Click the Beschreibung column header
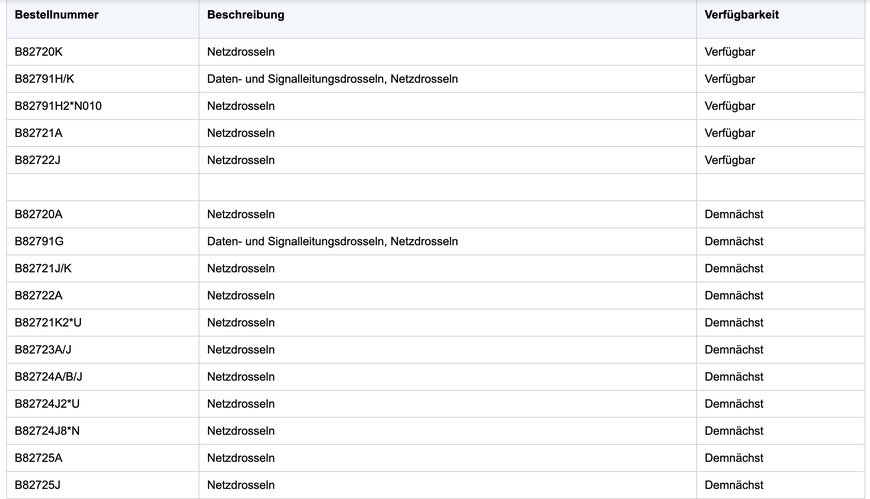The width and height of the screenshot is (870, 499). 246,15
